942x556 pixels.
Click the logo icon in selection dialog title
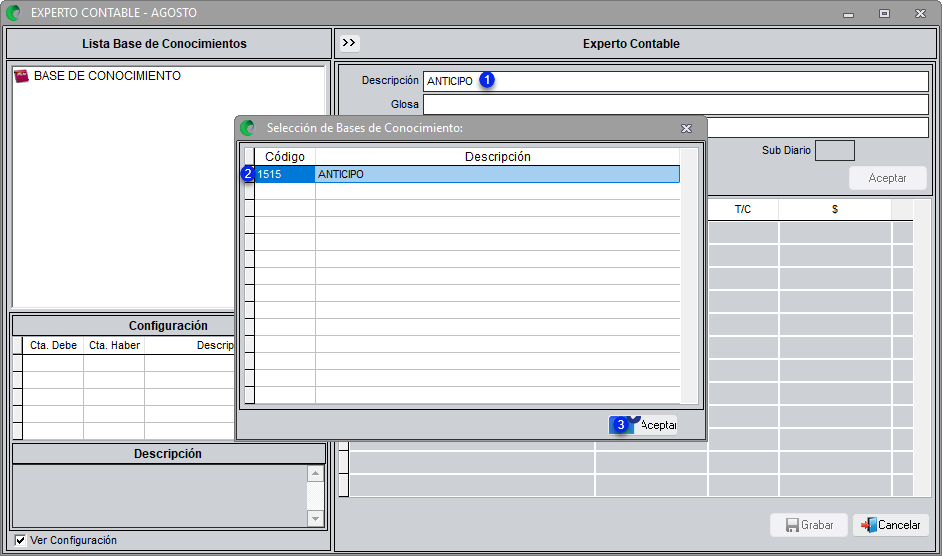click(x=248, y=128)
